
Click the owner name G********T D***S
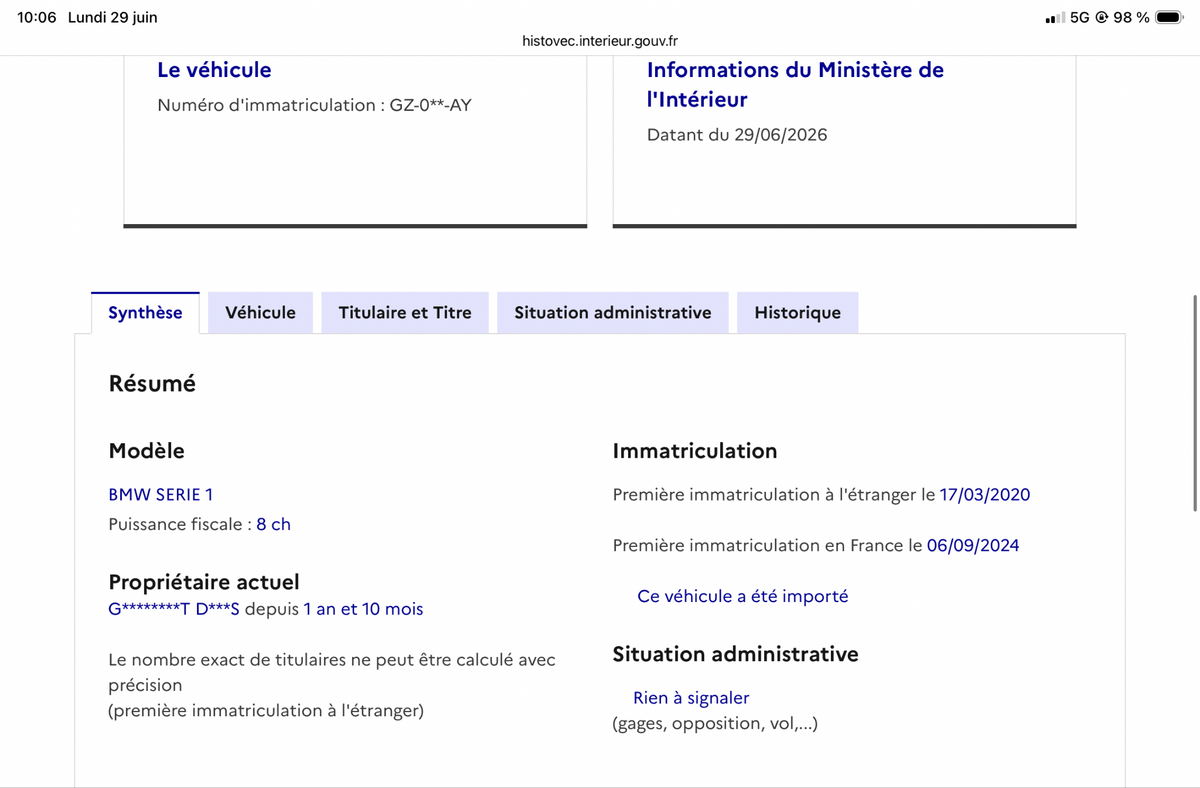pyautogui.click(x=174, y=609)
